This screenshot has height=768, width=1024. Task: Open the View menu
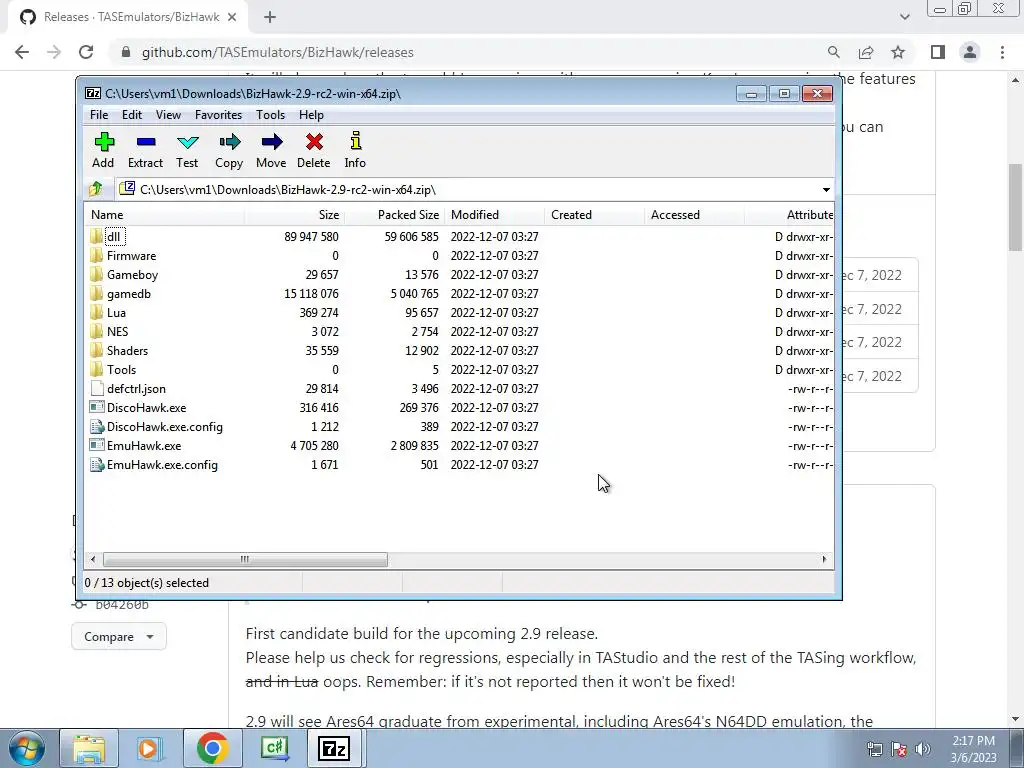coord(168,115)
